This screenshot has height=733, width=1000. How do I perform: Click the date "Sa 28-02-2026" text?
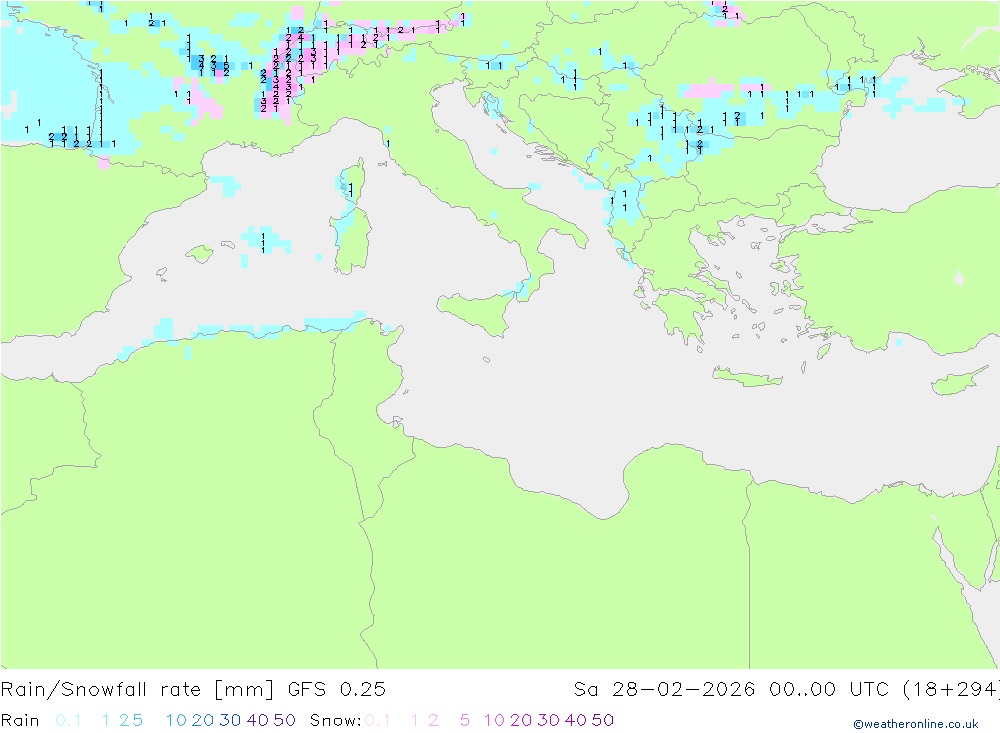click(x=664, y=690)
